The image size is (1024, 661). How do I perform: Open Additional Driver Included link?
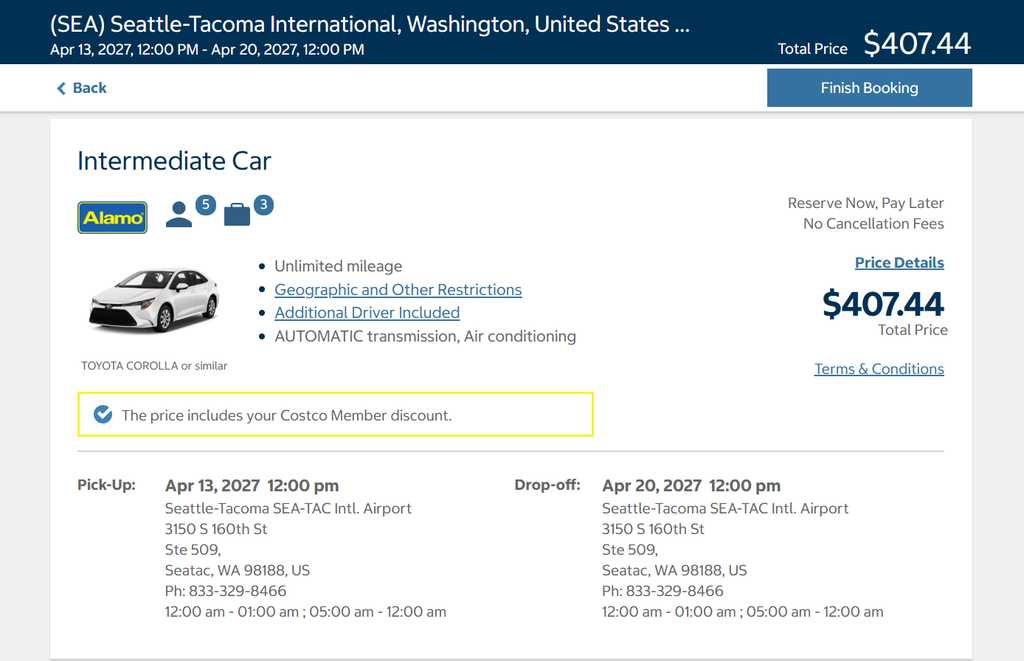click(367, 313)
